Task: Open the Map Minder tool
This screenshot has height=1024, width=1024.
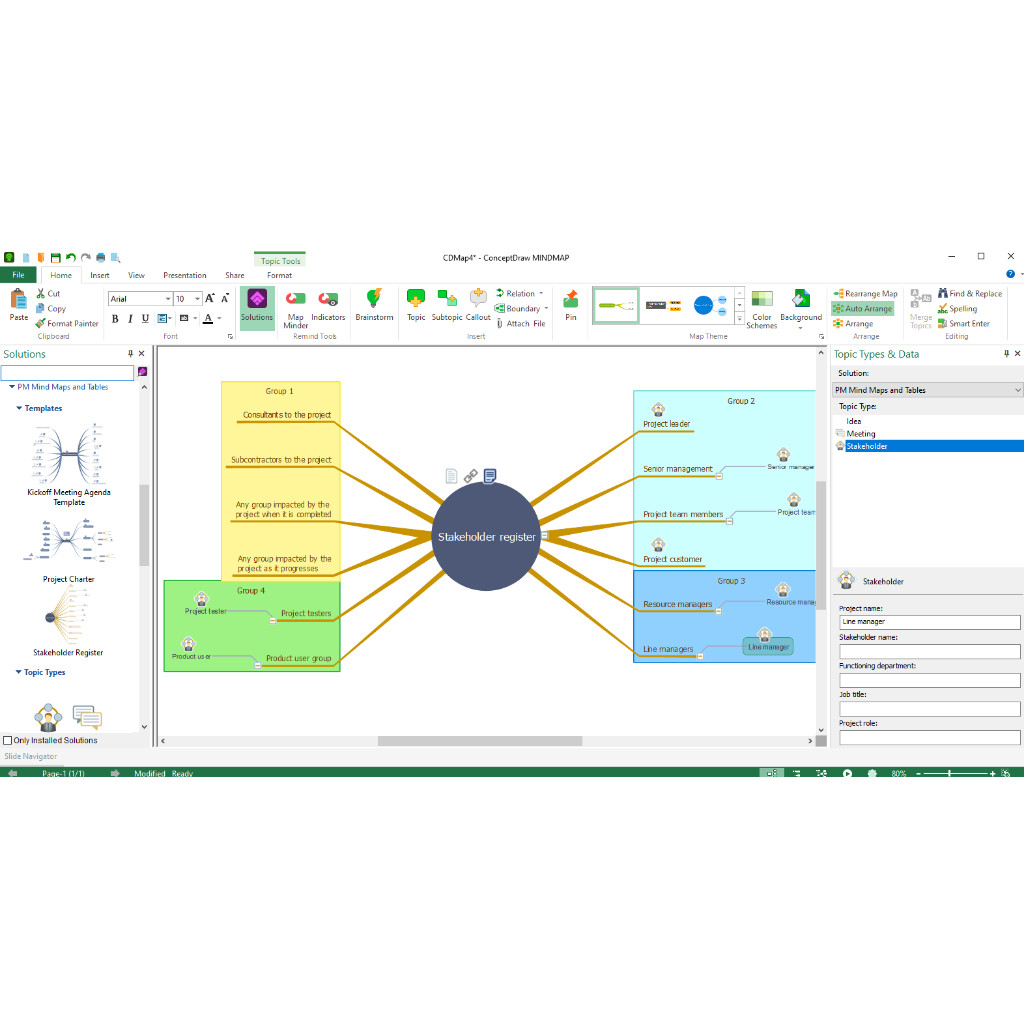Action: tap(295, 308)
